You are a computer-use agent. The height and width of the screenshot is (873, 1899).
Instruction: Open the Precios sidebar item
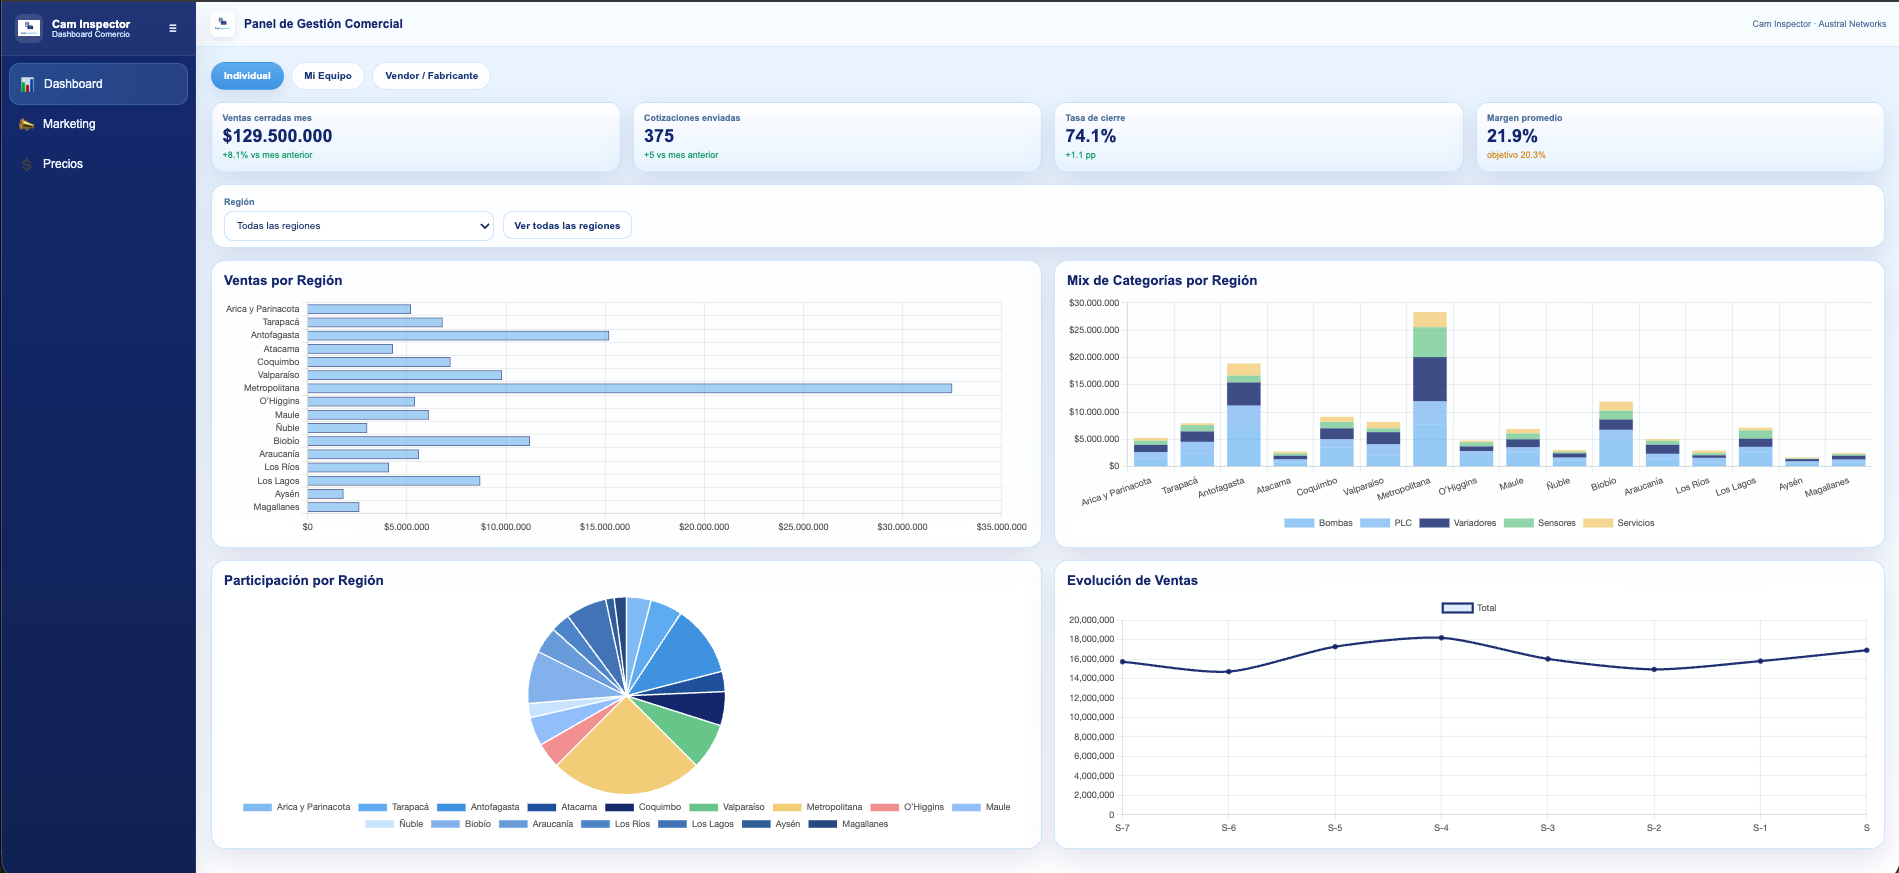(x=98, y=164)
